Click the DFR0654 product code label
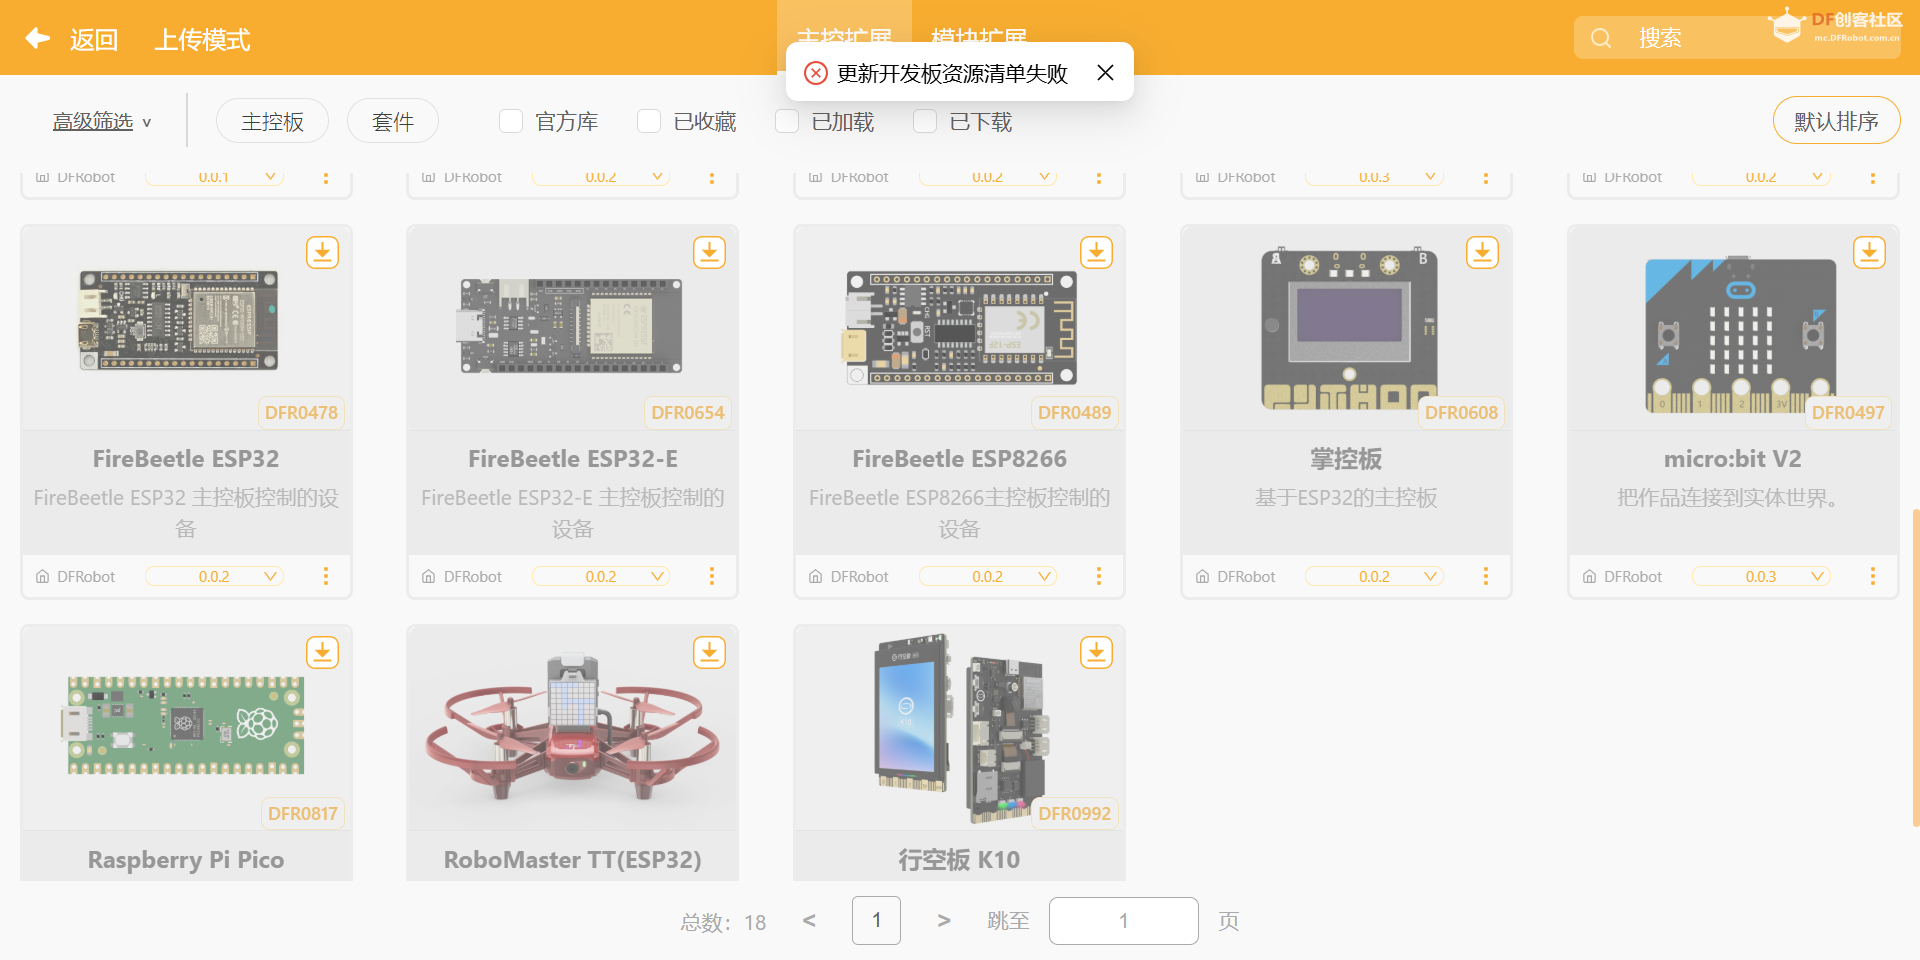 [x=688, y=412]
